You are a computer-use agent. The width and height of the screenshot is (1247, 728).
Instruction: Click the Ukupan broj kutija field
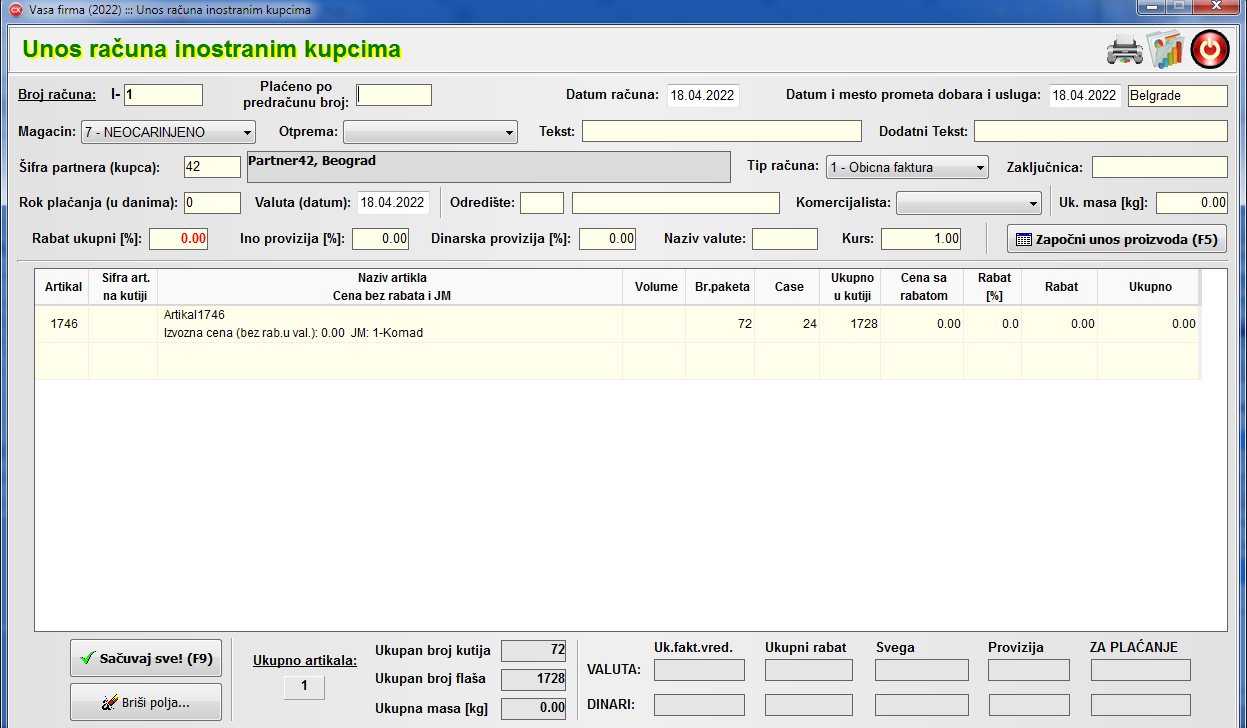pos(534,651)
